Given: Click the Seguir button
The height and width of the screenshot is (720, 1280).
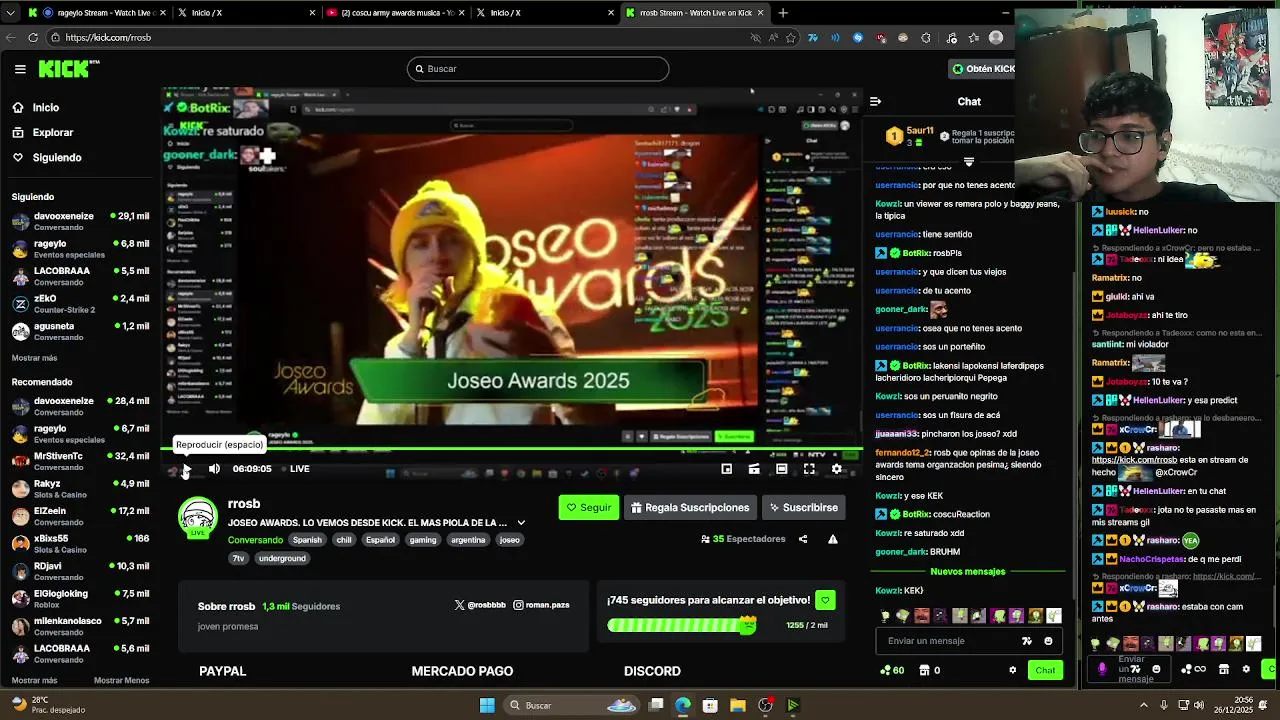Looking at the screenshot, I should coord(589,508).
